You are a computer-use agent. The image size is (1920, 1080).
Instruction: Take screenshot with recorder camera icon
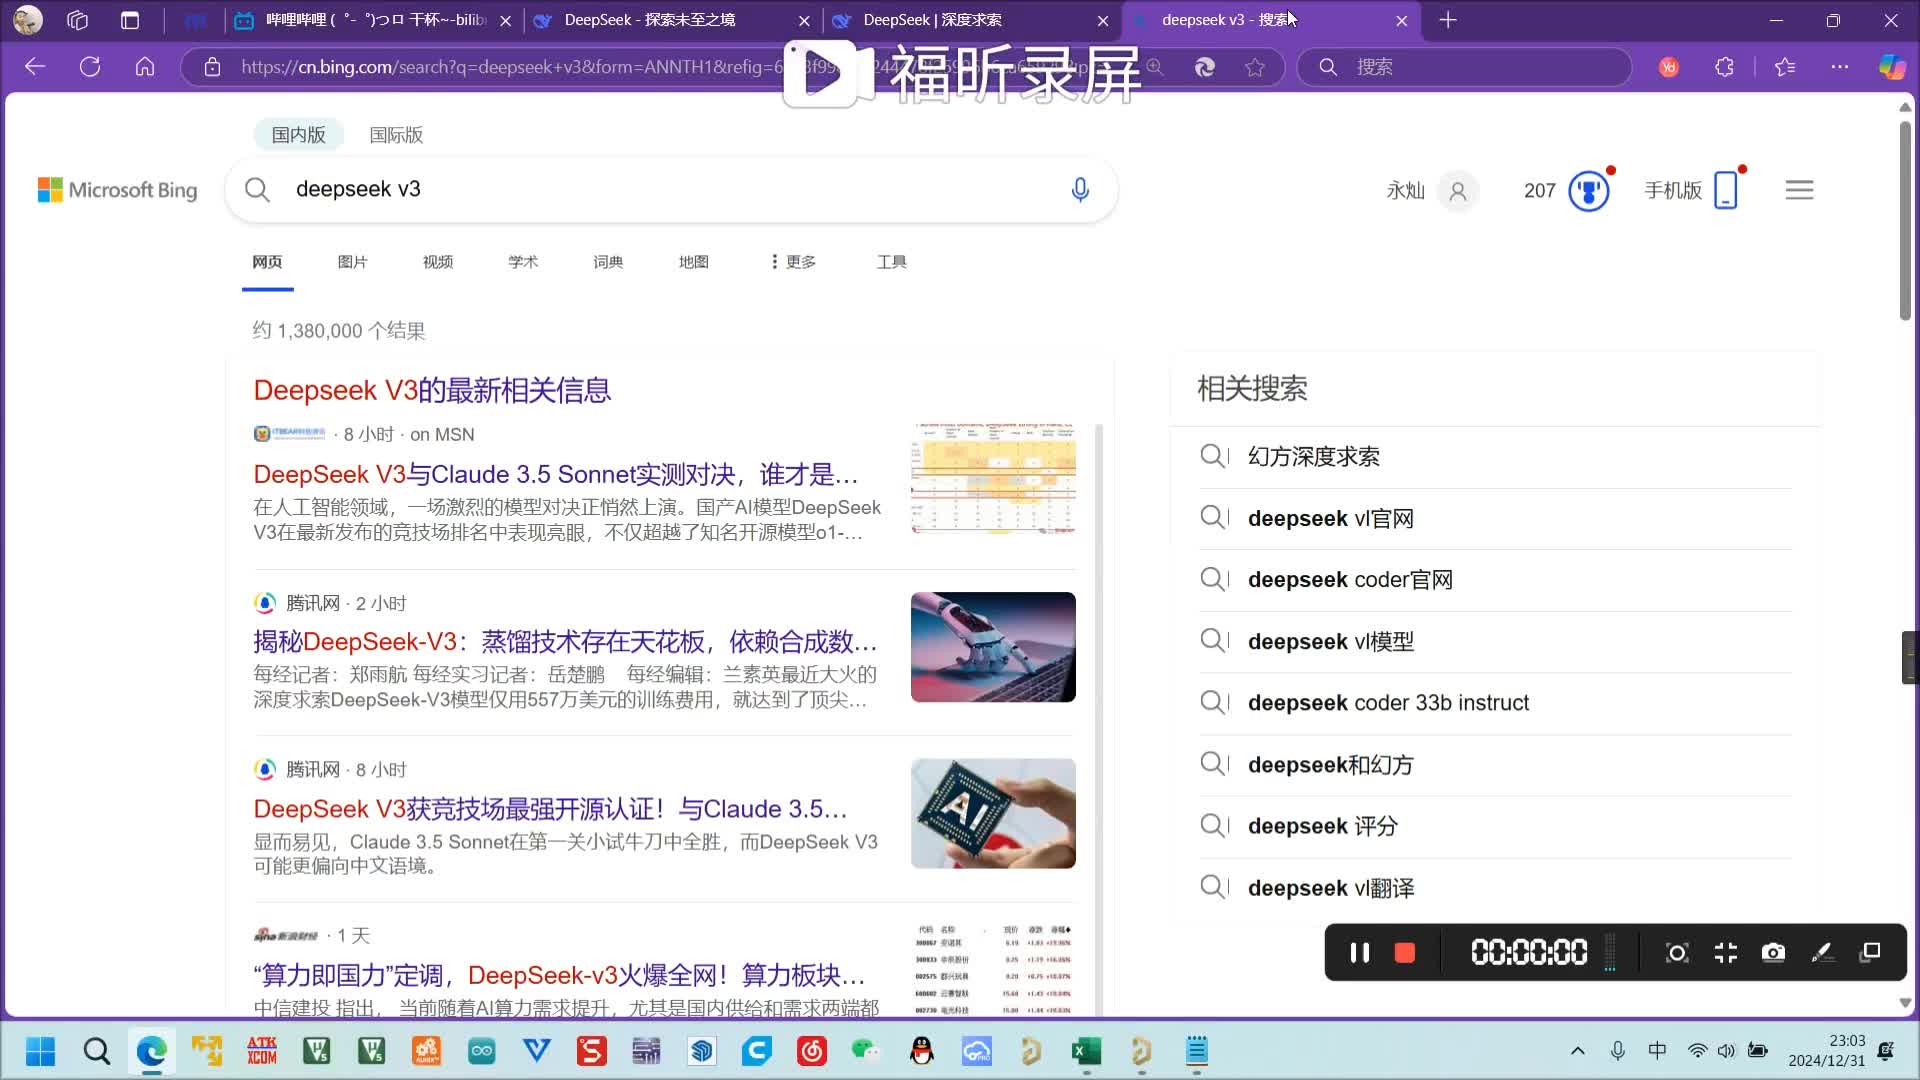coord(1773,953)
